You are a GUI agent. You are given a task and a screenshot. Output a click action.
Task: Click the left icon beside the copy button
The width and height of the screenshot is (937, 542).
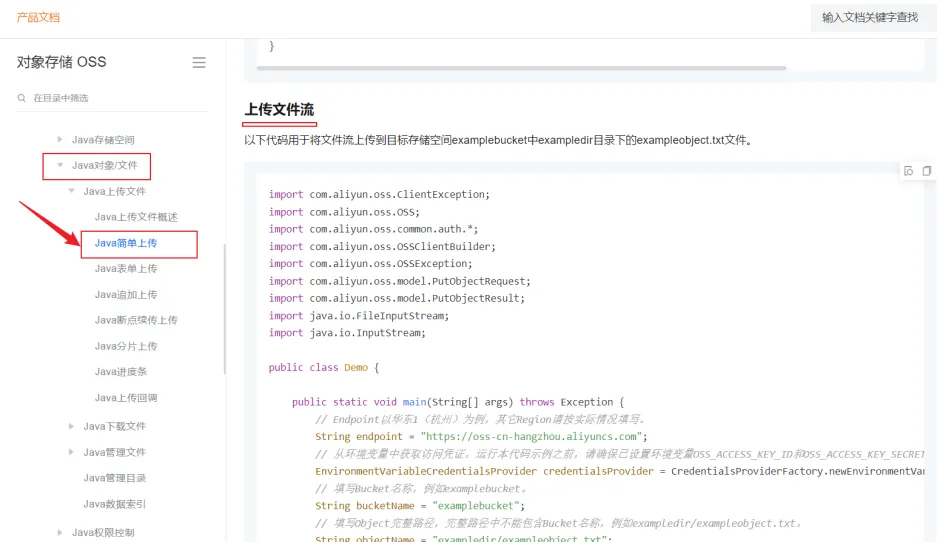point(909,171)
